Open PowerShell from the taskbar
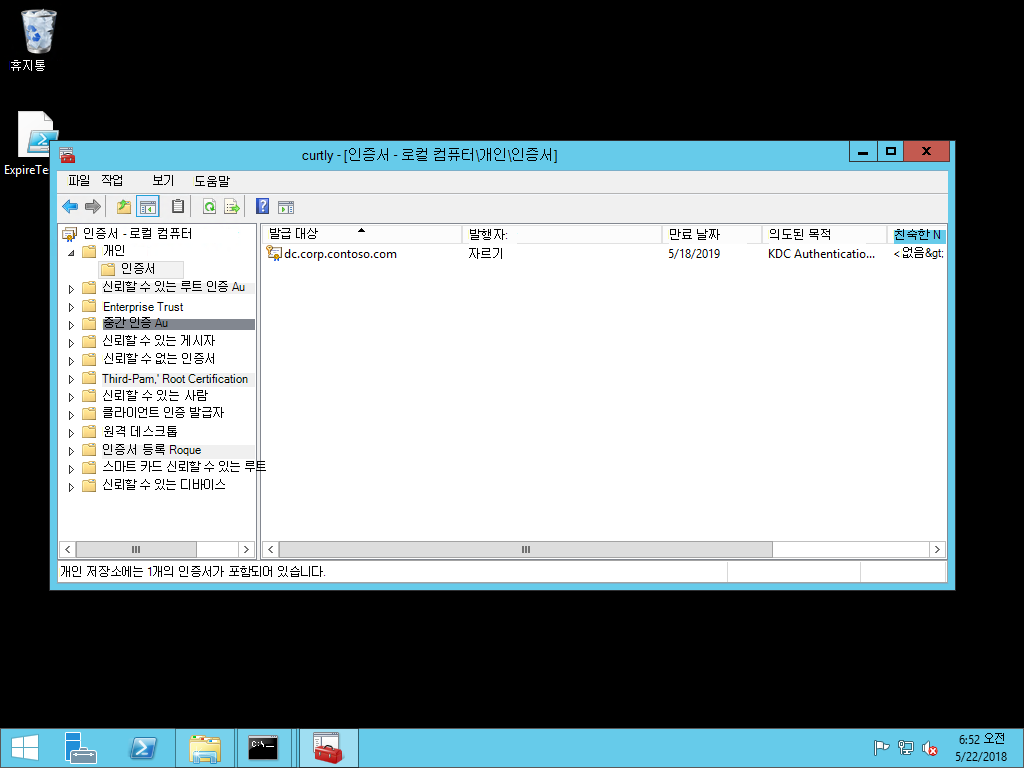 (x=143, y=748)
